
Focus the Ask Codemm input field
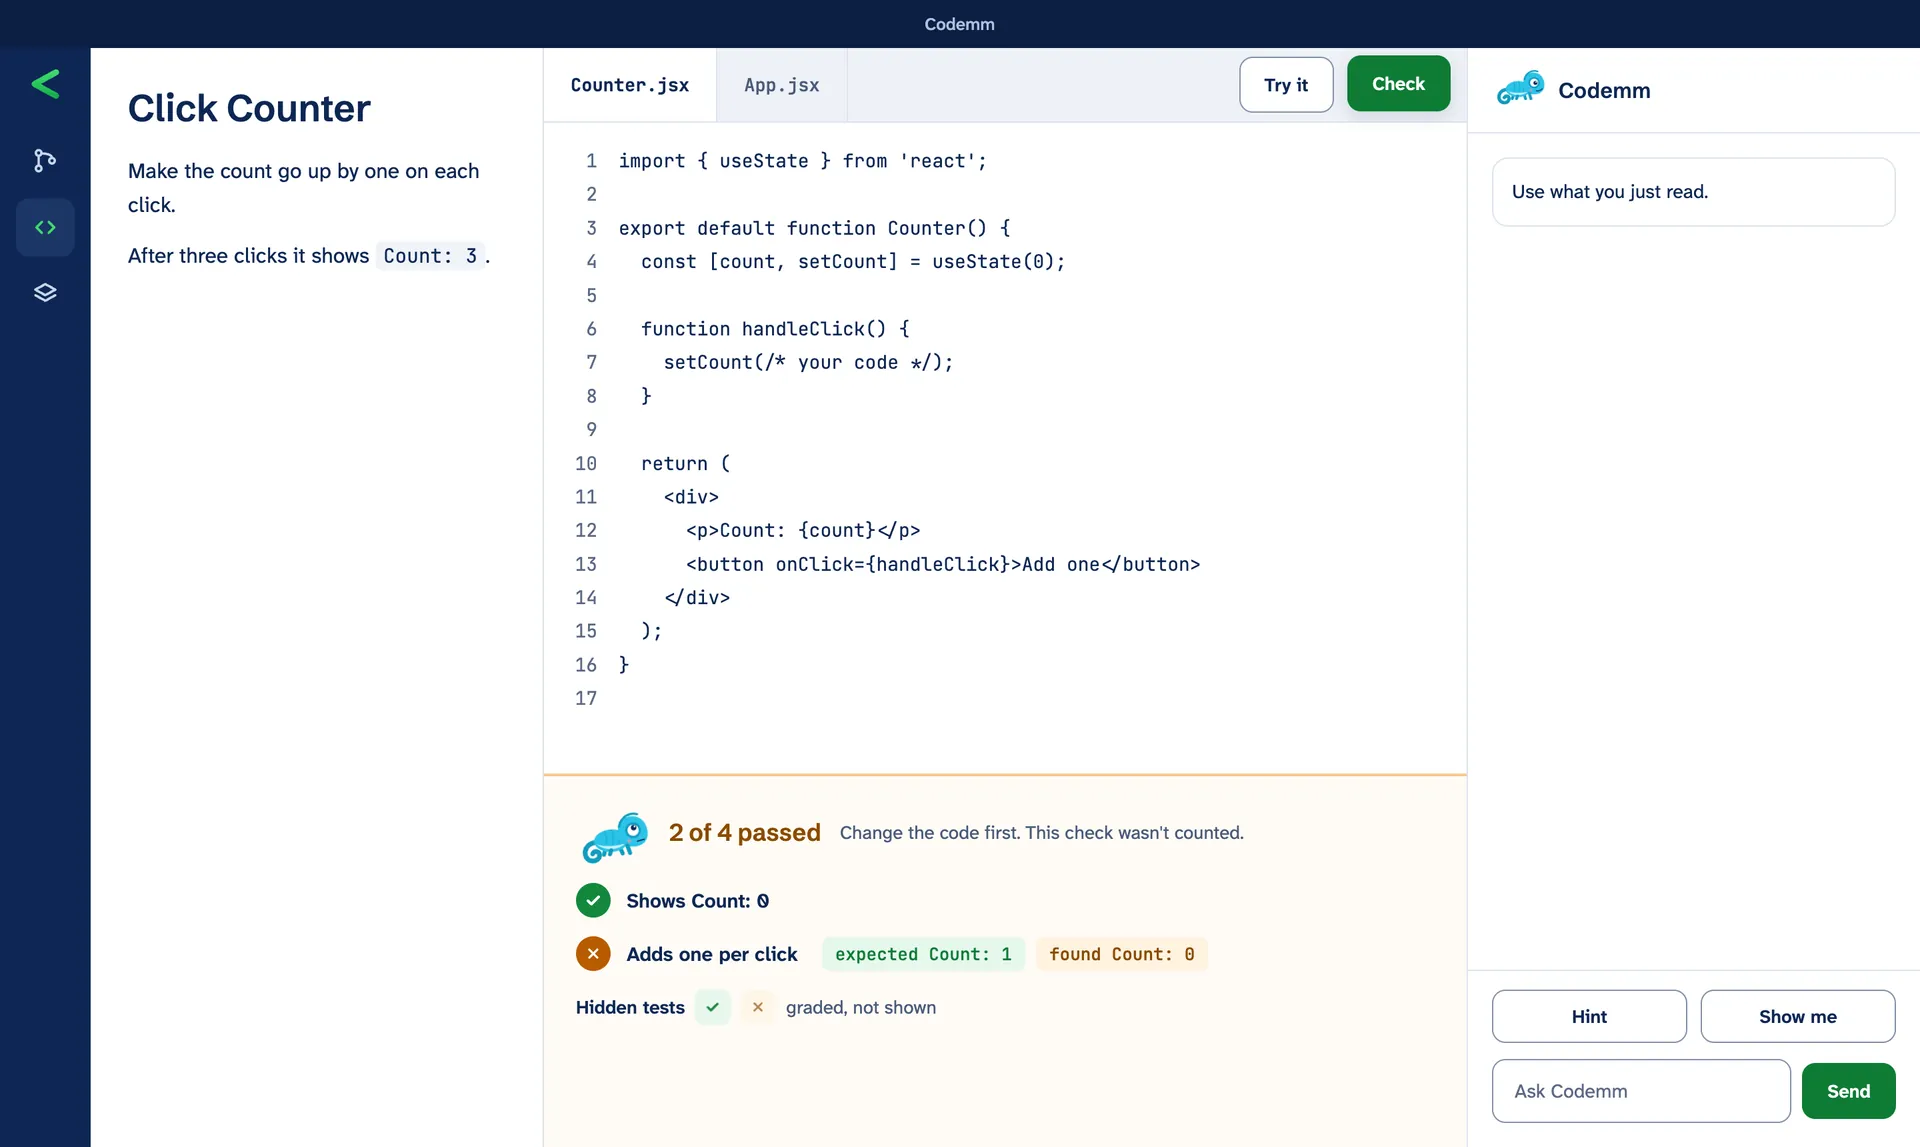[1641, 1091]
